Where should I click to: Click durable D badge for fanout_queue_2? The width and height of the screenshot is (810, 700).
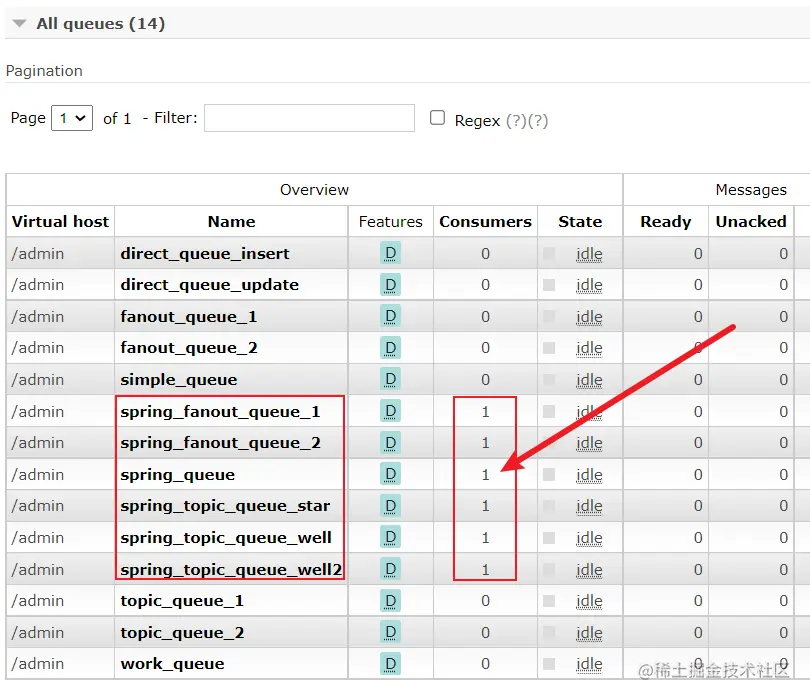point(390,348)
